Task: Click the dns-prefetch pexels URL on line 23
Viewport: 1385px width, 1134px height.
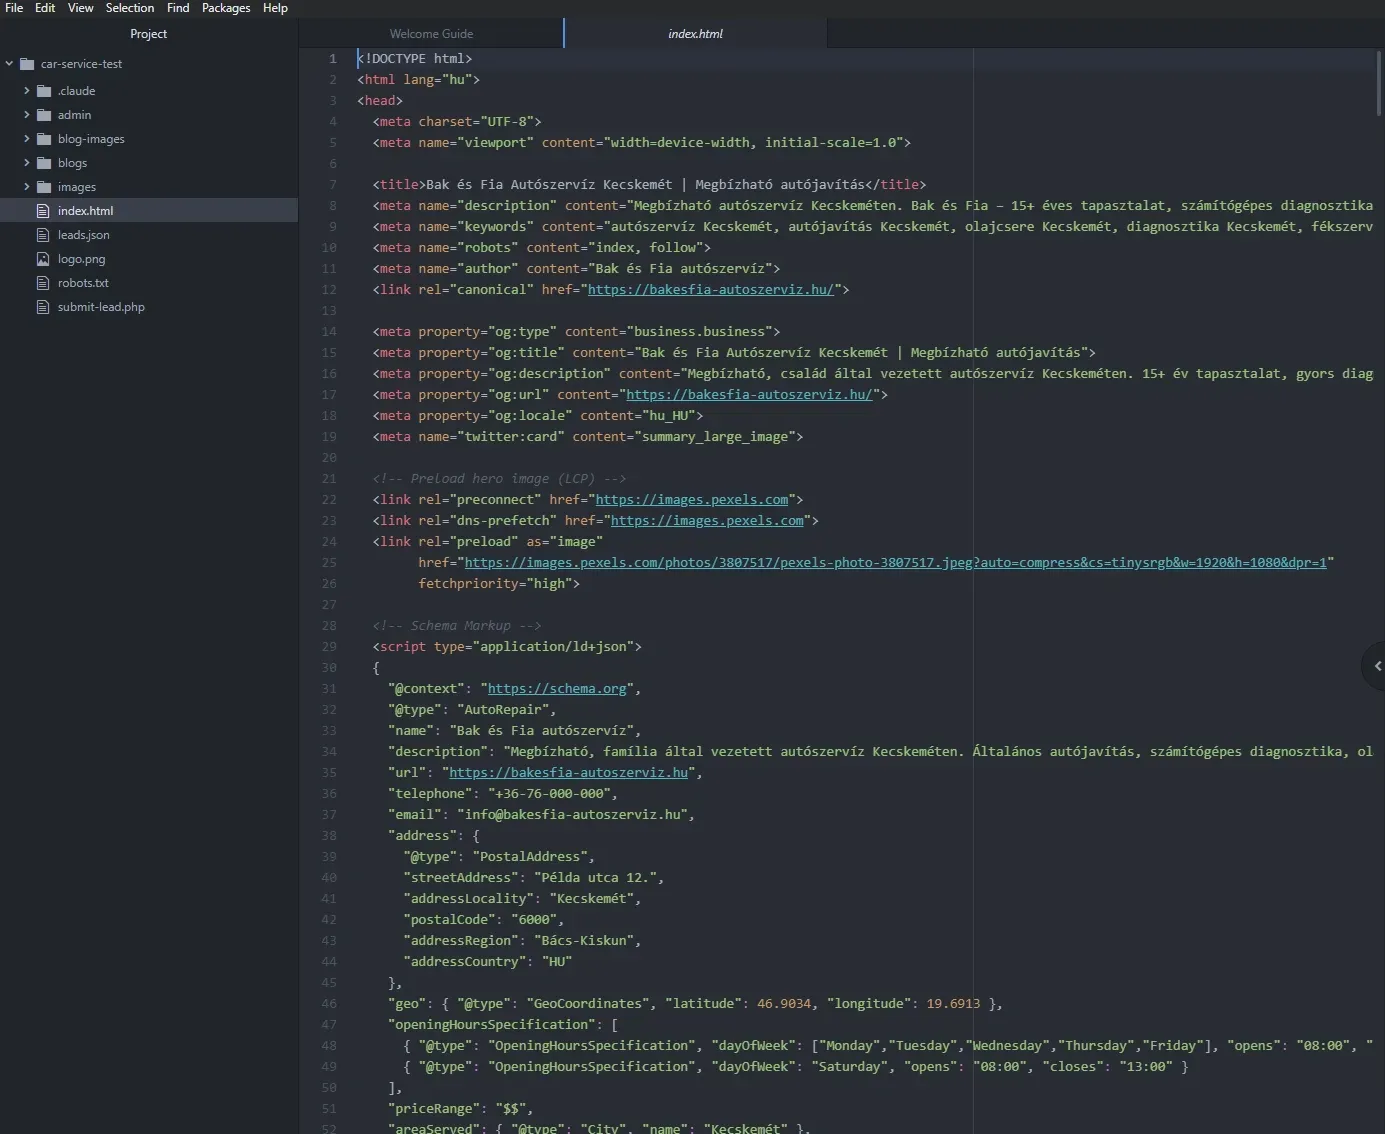Action: click(x=707, y=521)
